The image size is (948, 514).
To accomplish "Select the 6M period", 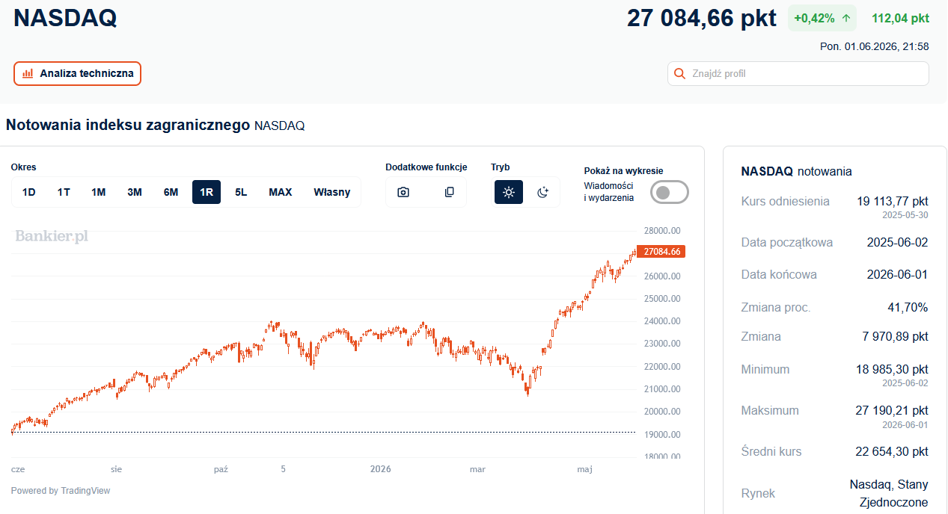I will (x=171, y=192).
